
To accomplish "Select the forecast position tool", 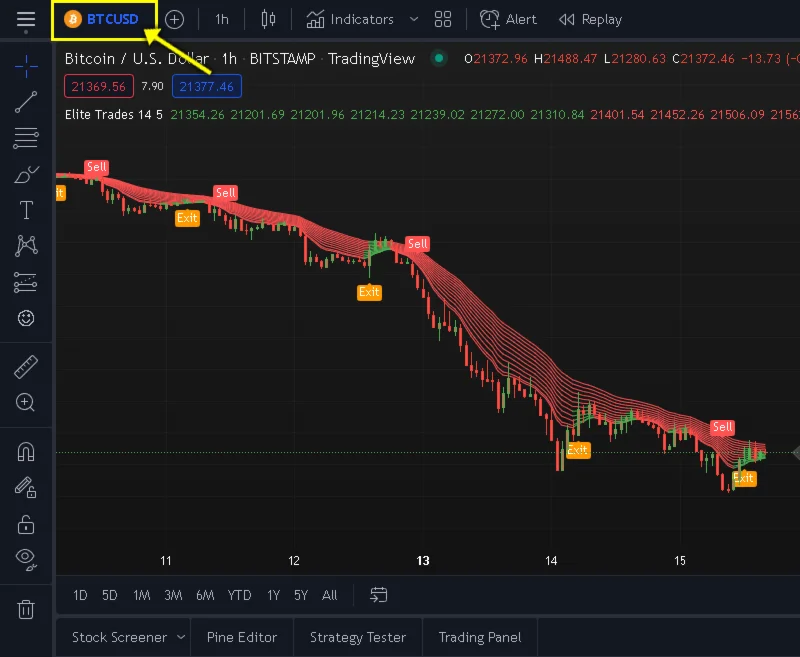I will tap(26, 282).
